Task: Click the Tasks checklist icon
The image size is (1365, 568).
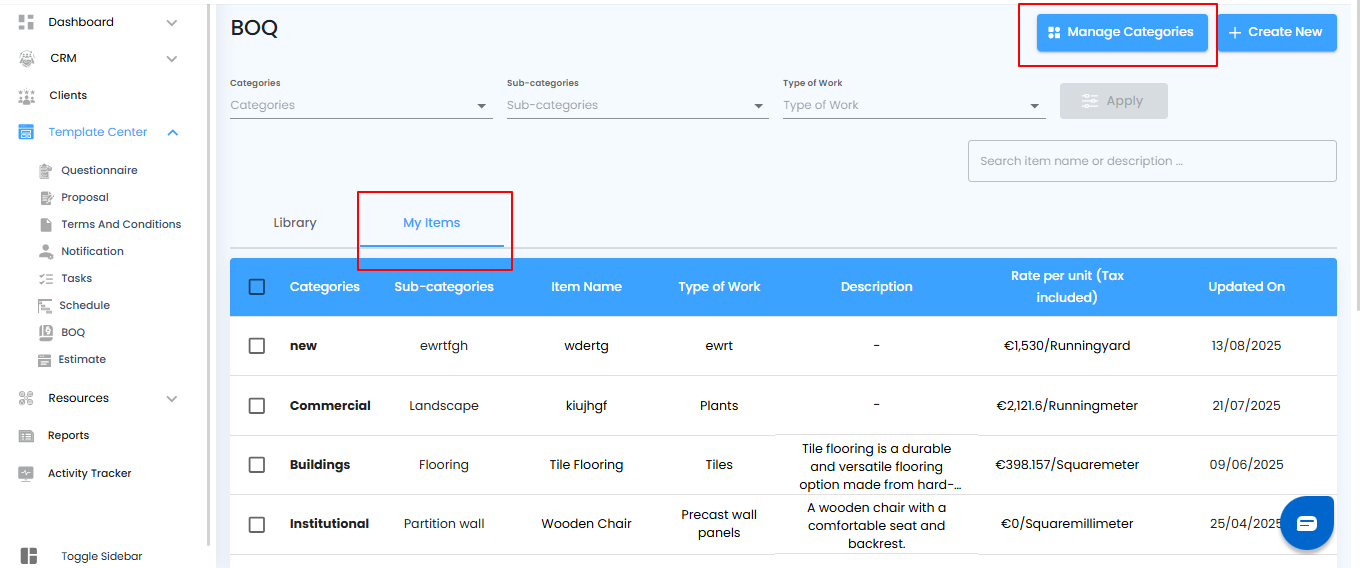Action: [x=45, y=279]
